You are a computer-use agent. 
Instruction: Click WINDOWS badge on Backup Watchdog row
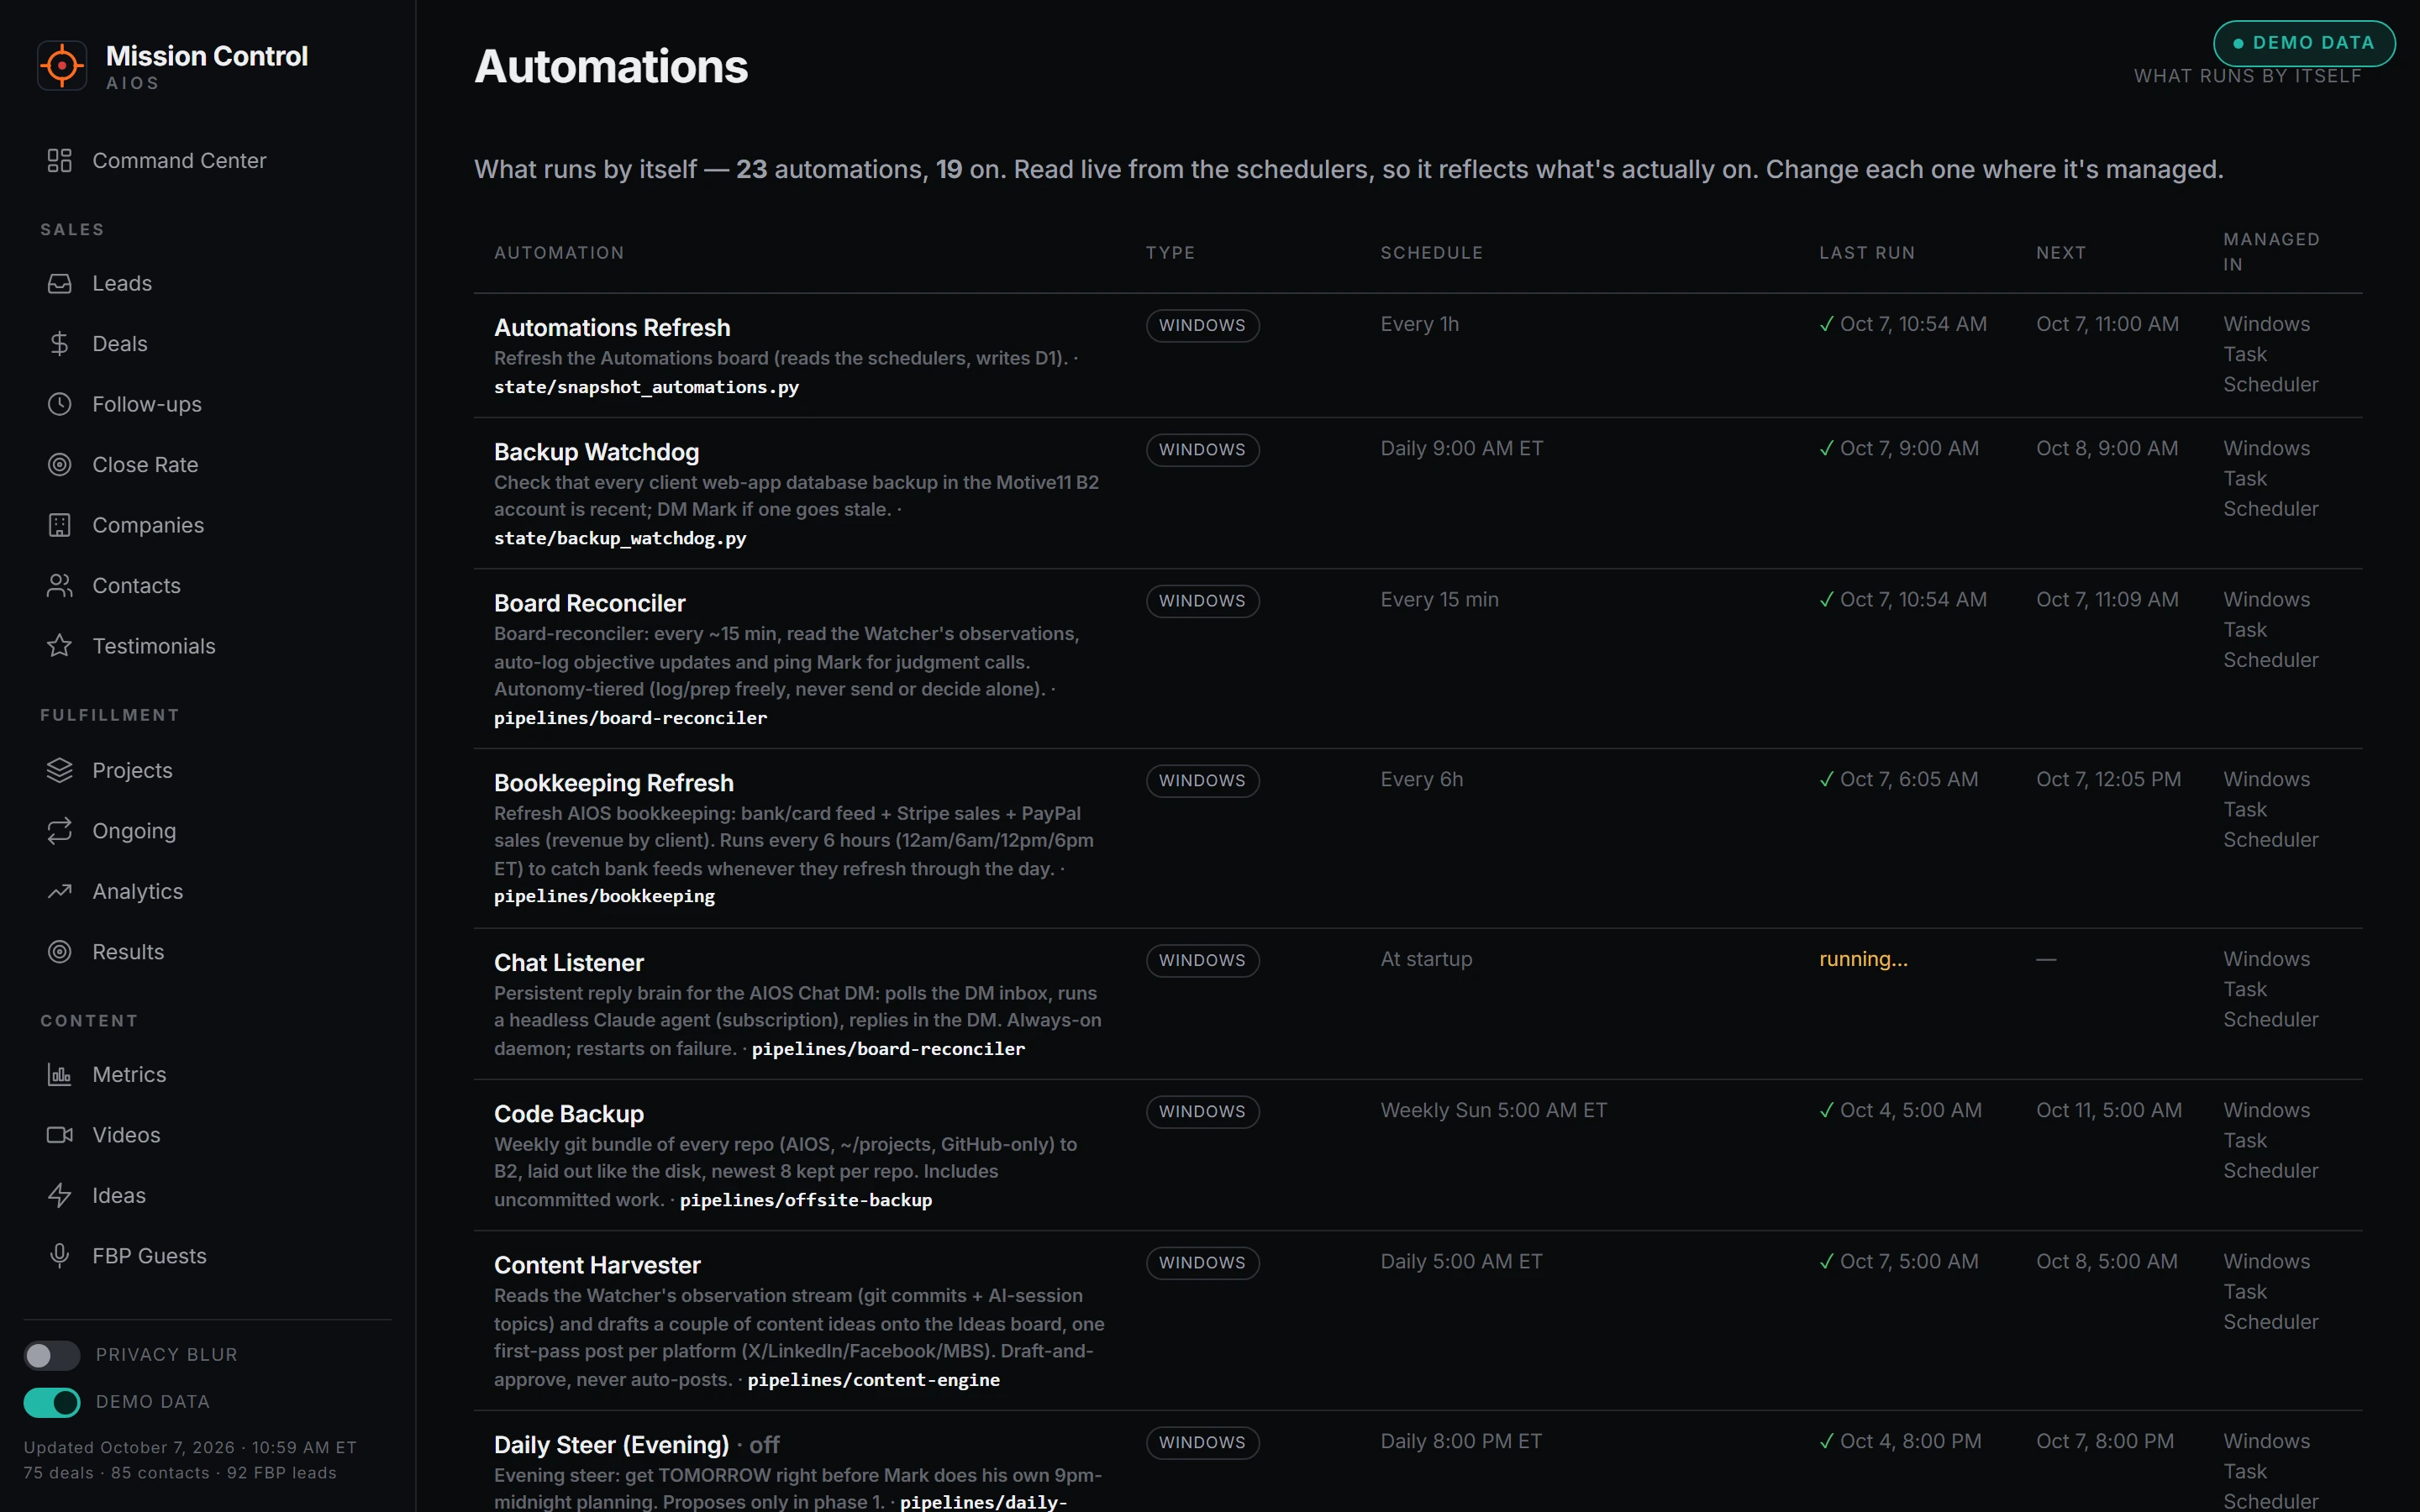1202,450
